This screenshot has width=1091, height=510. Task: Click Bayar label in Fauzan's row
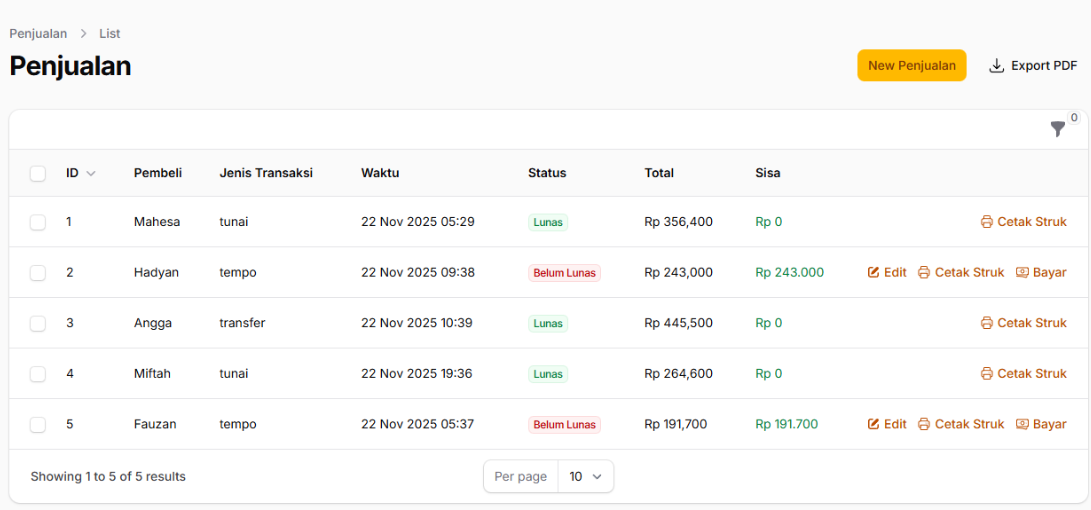tap(1050, 424)
